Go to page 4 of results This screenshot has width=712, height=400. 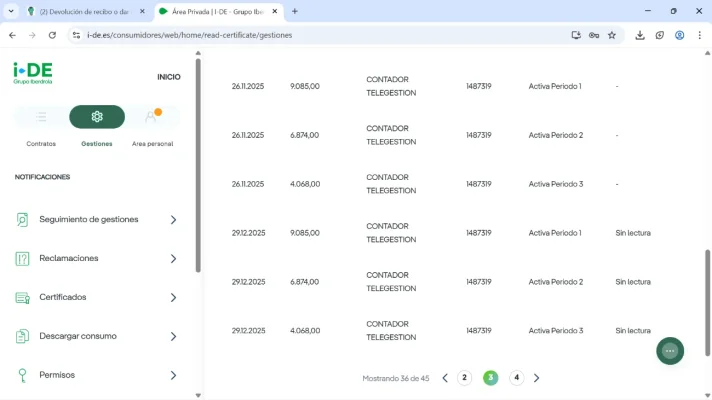516,377
